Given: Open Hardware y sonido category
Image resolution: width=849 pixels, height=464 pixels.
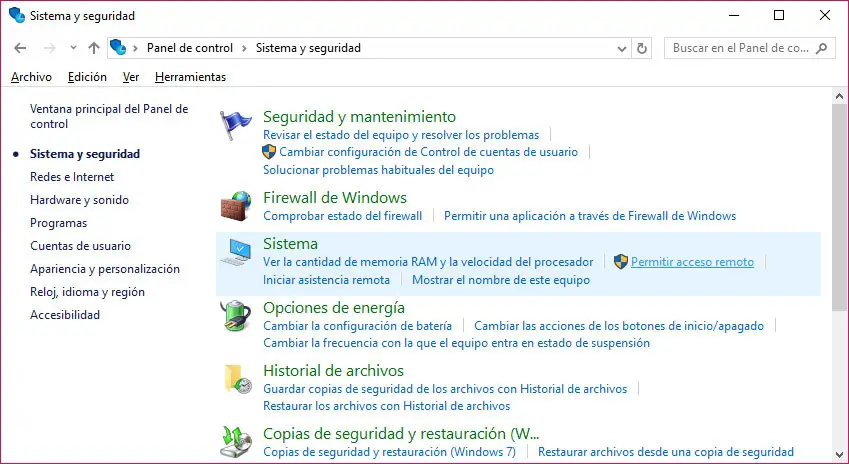Looking at the screenshot, I should tap(80, 200).
